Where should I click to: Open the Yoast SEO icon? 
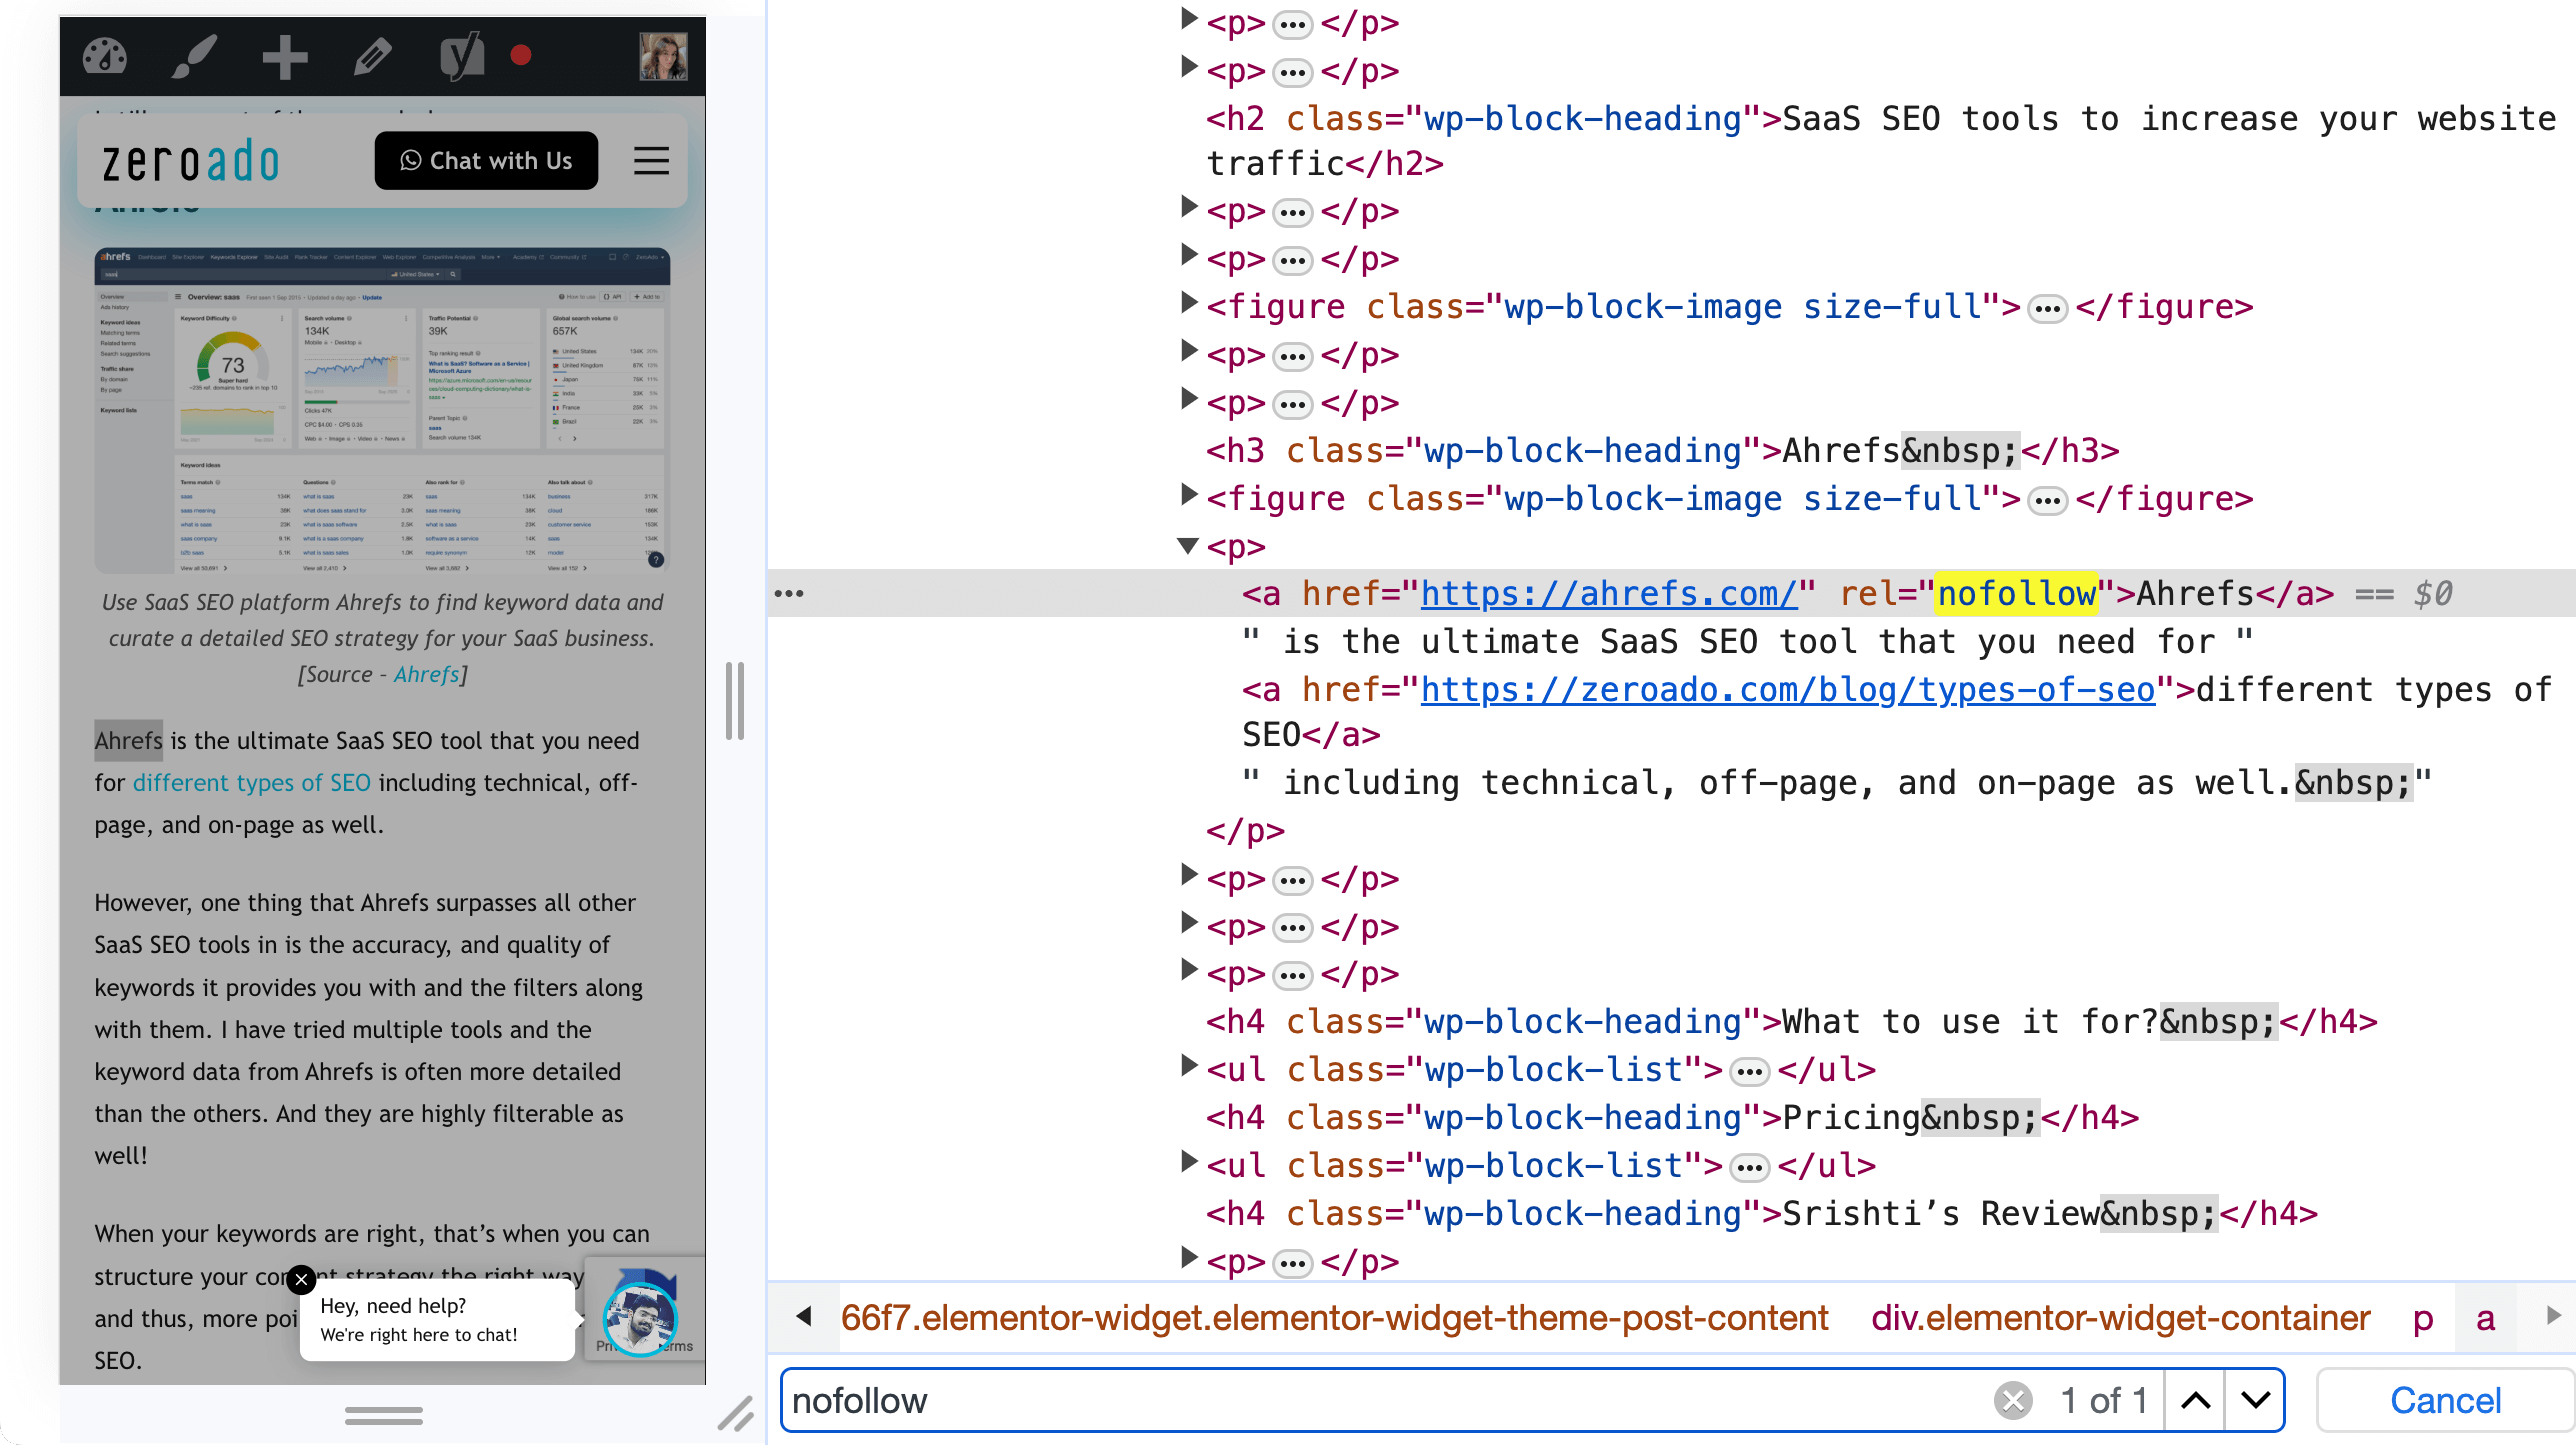pos(462,56)
